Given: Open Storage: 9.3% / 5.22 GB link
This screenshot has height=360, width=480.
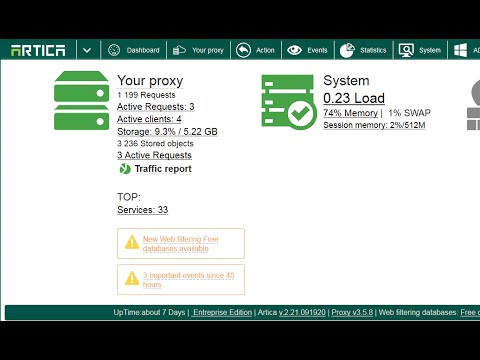Looking at the screenshot, I should click(x=167, y=132).
